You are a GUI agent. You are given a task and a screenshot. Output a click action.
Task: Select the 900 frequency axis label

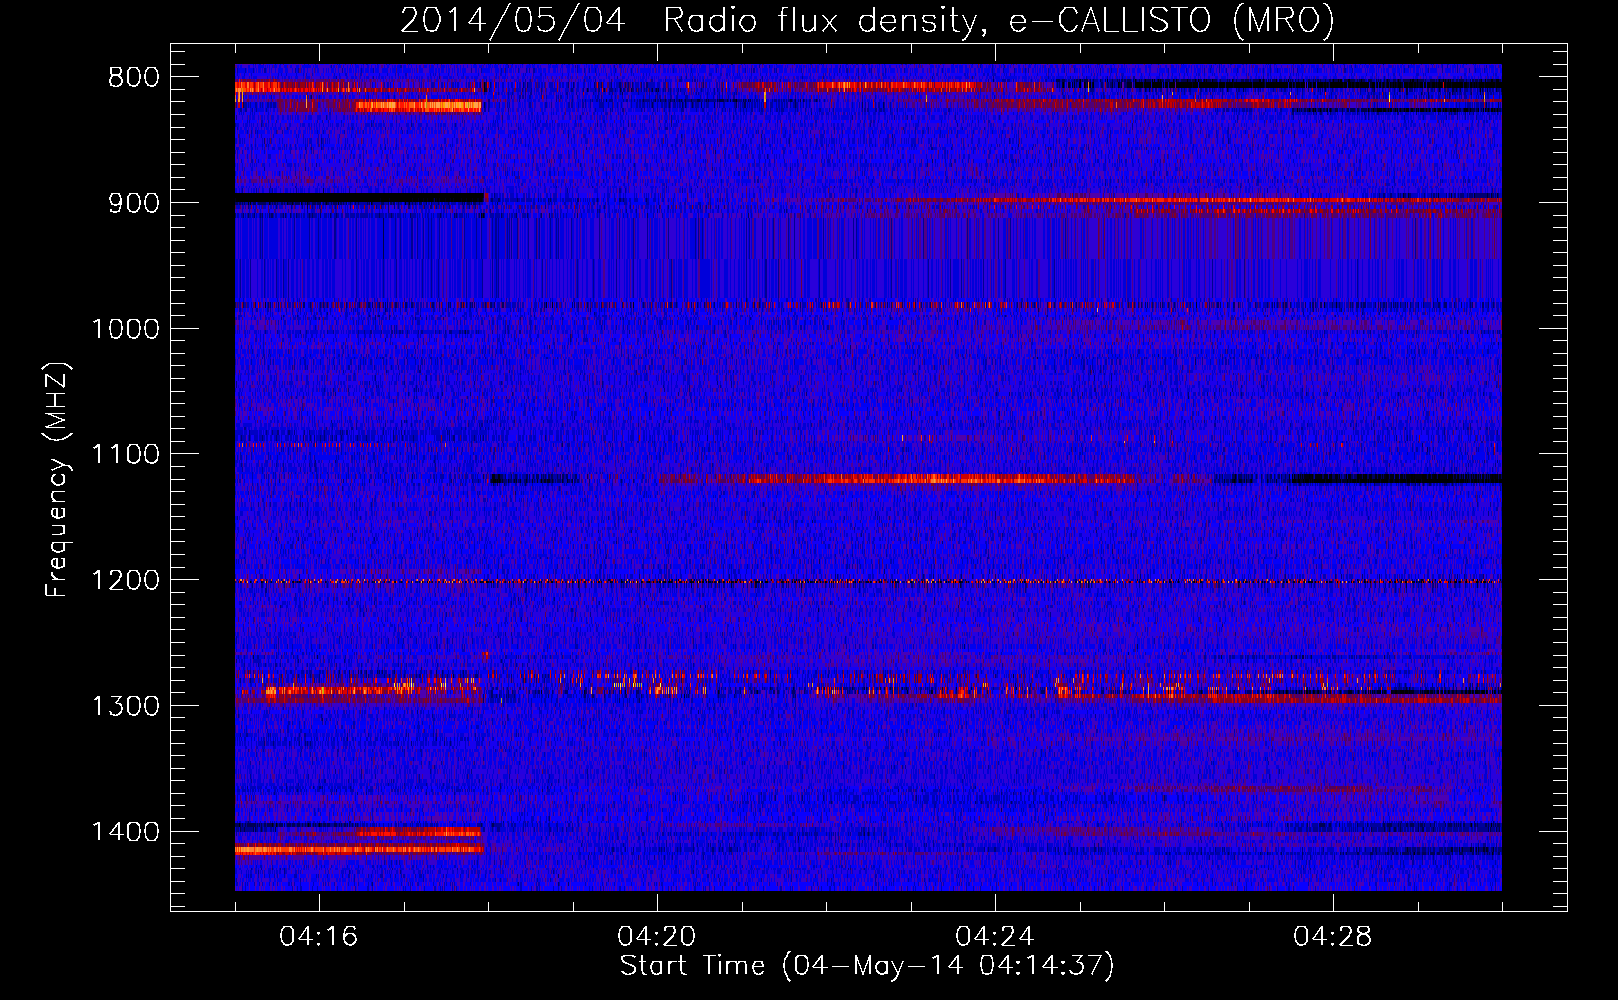click(134, 203)
